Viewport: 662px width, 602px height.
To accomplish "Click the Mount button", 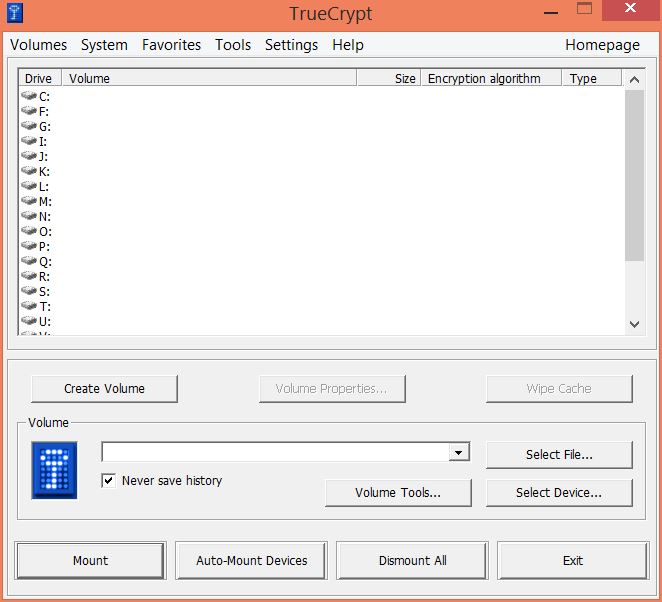I will [x=90, y=561].
